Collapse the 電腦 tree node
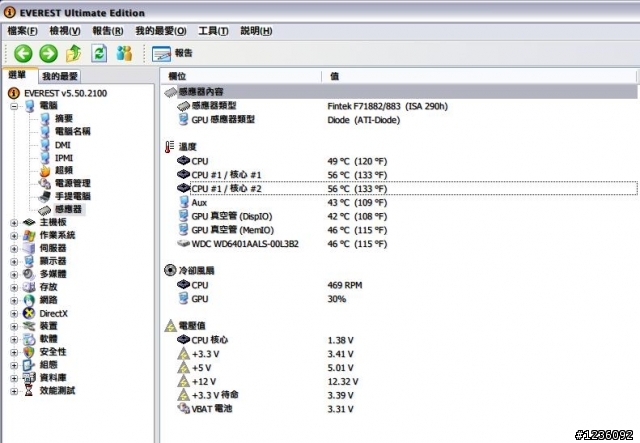This screenshot has height=443, width=640. 14,106
